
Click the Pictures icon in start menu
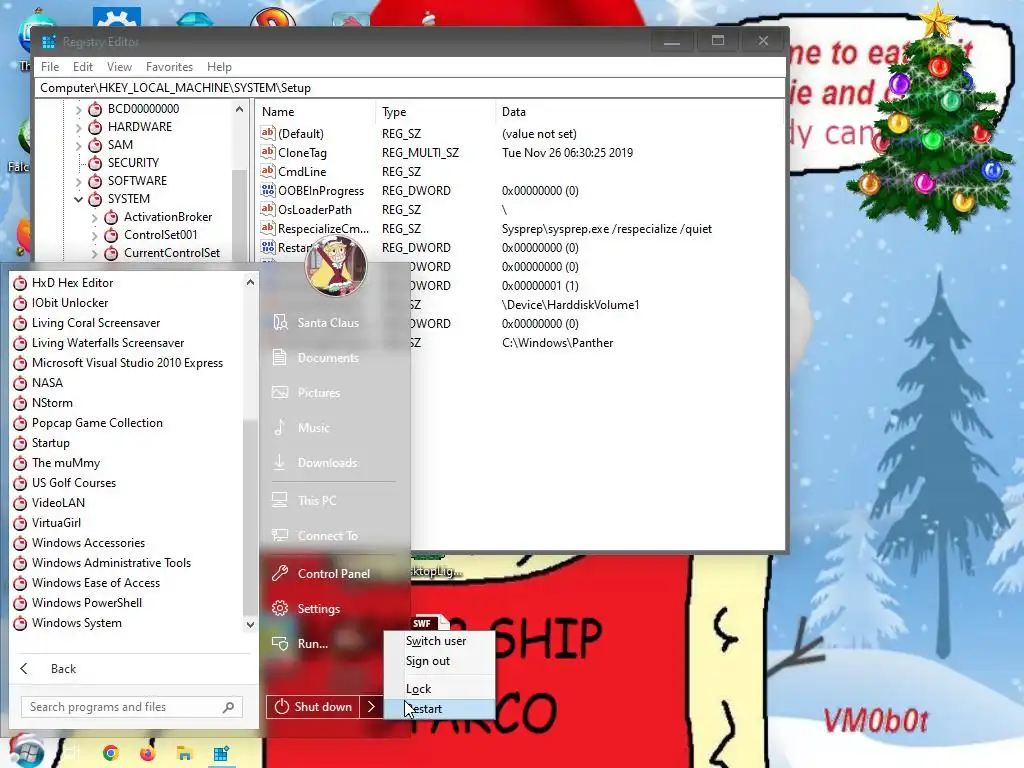pyautogui.click(x=280, y=392)
